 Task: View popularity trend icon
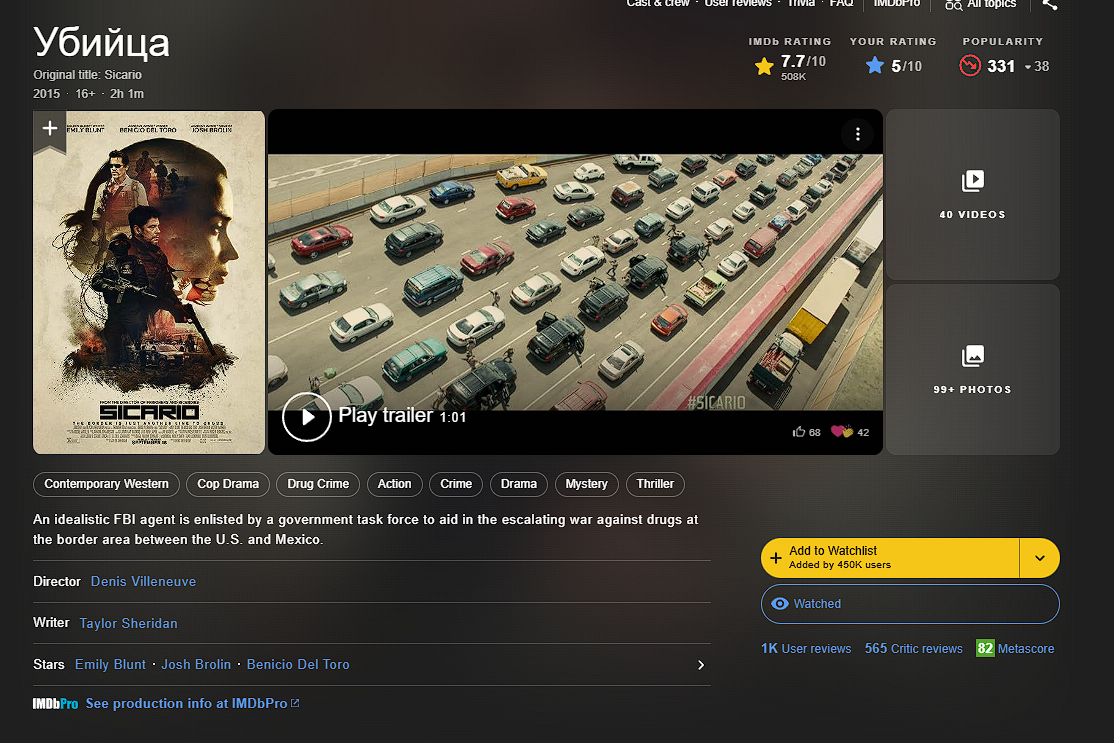tap(970, 66)
